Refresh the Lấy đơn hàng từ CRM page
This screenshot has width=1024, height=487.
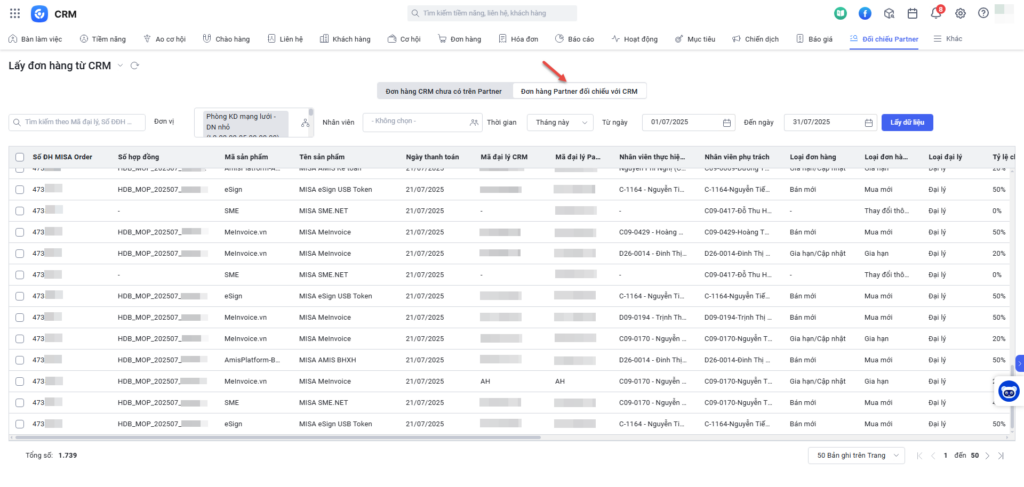(x=134, y=66)
